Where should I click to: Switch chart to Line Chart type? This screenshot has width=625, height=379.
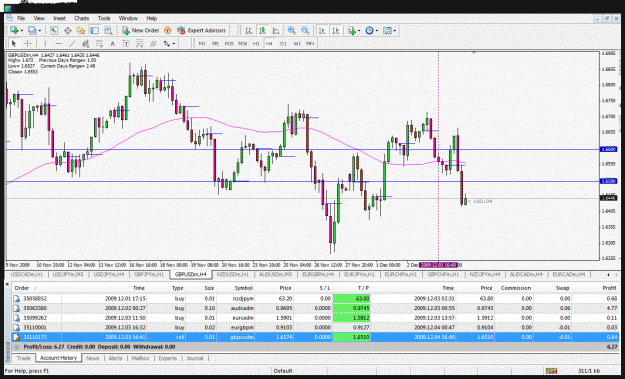(276, 30)
